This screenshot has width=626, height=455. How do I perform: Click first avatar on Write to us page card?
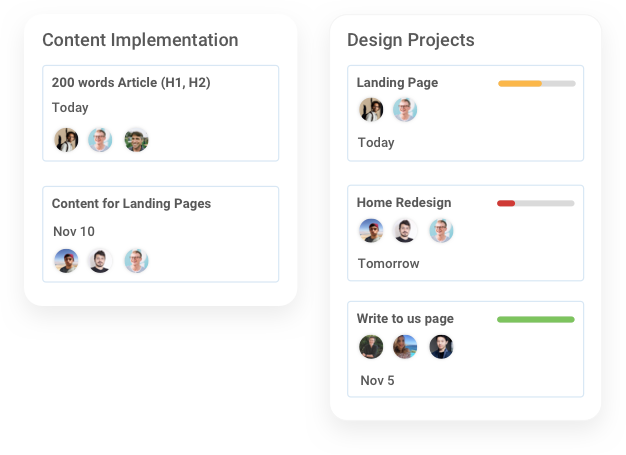[371, 347]
